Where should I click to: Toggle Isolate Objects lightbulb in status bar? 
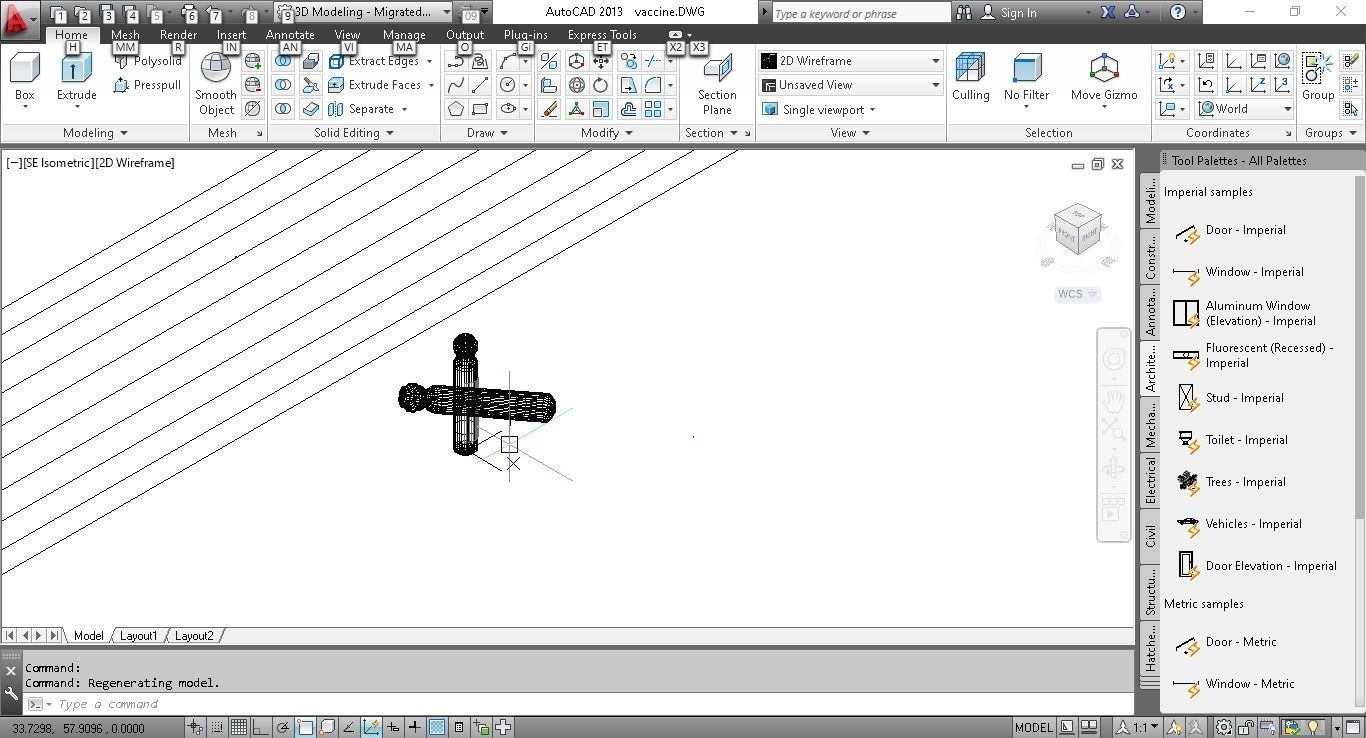point(1314,727)
